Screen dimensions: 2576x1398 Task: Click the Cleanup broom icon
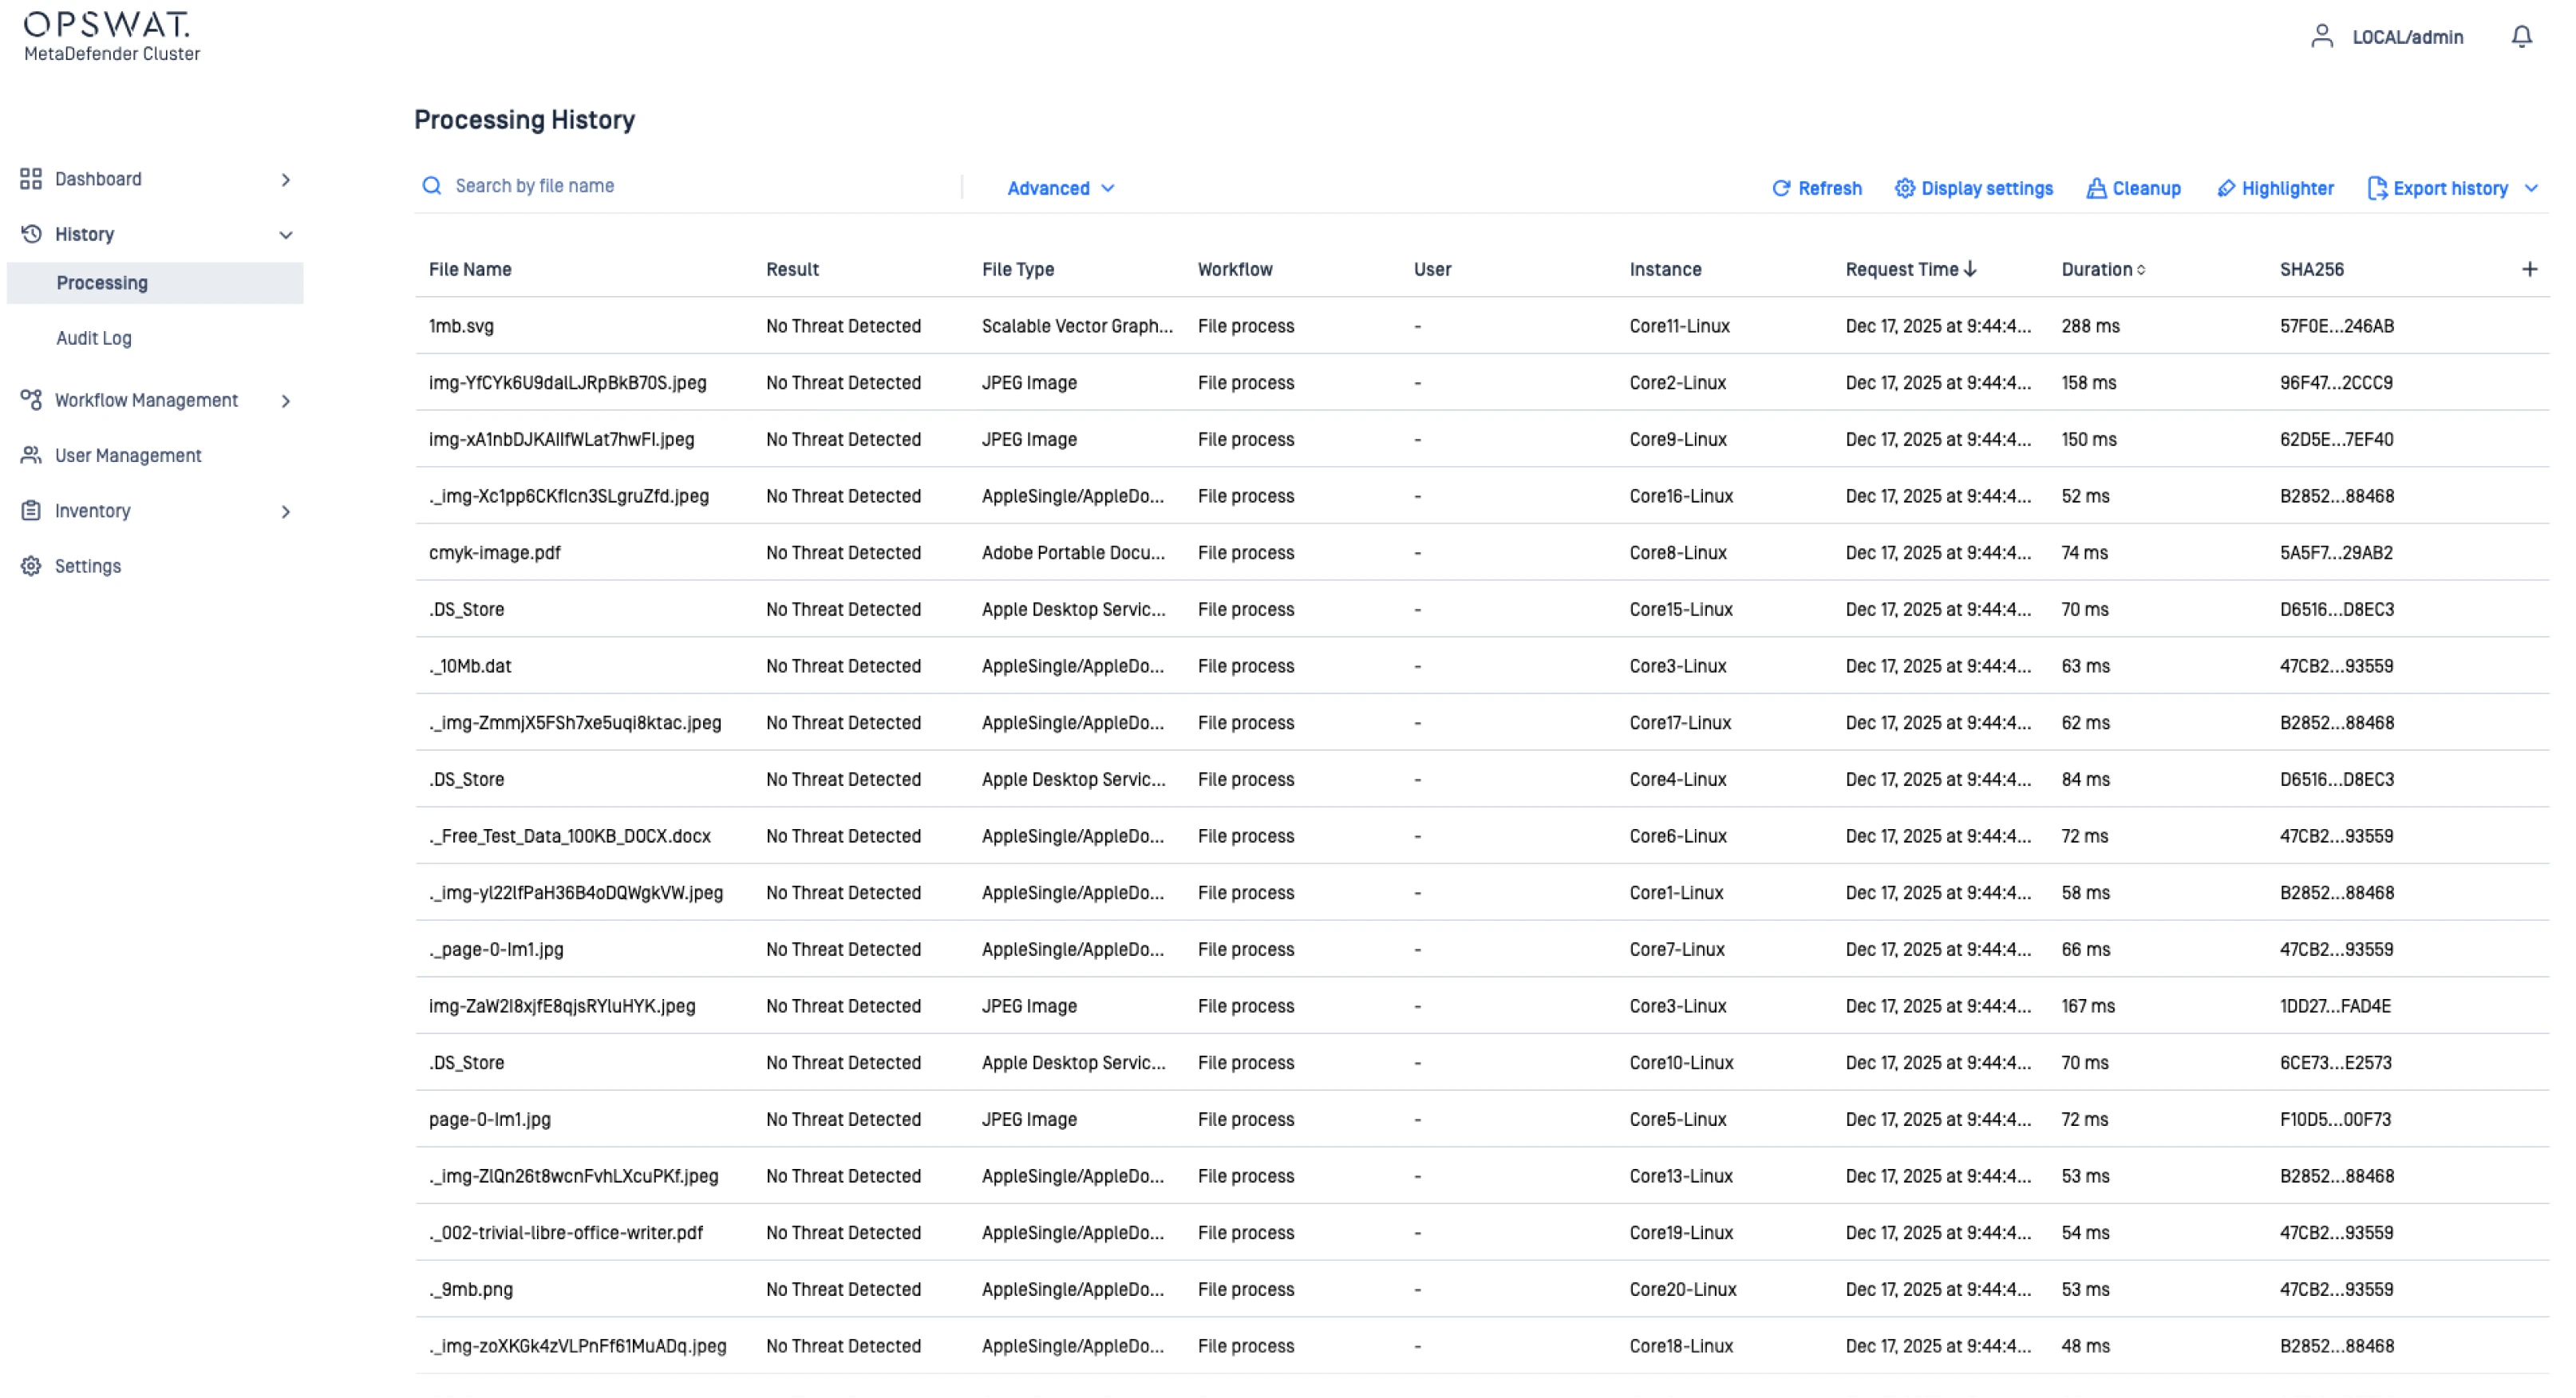2096,188
